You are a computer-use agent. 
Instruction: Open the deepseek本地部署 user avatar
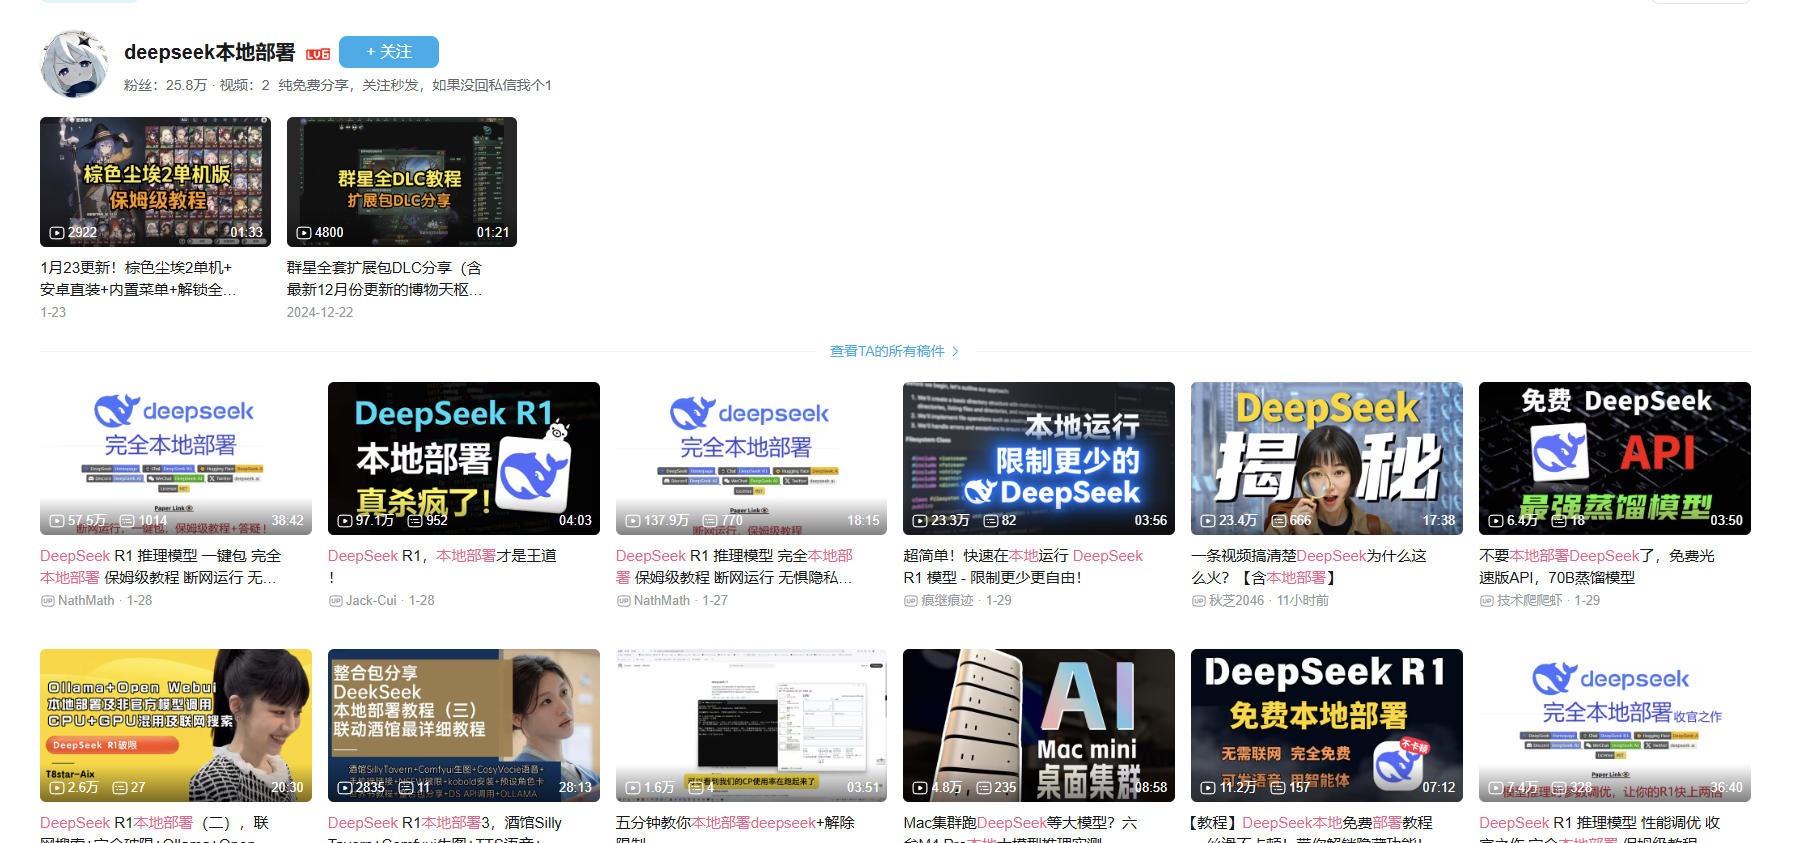(74, 64)
